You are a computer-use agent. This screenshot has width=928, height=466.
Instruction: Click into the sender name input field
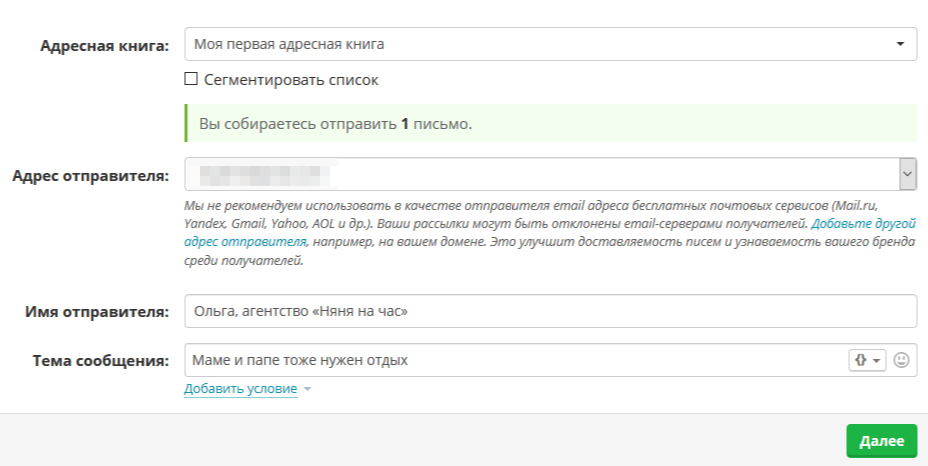550,311
